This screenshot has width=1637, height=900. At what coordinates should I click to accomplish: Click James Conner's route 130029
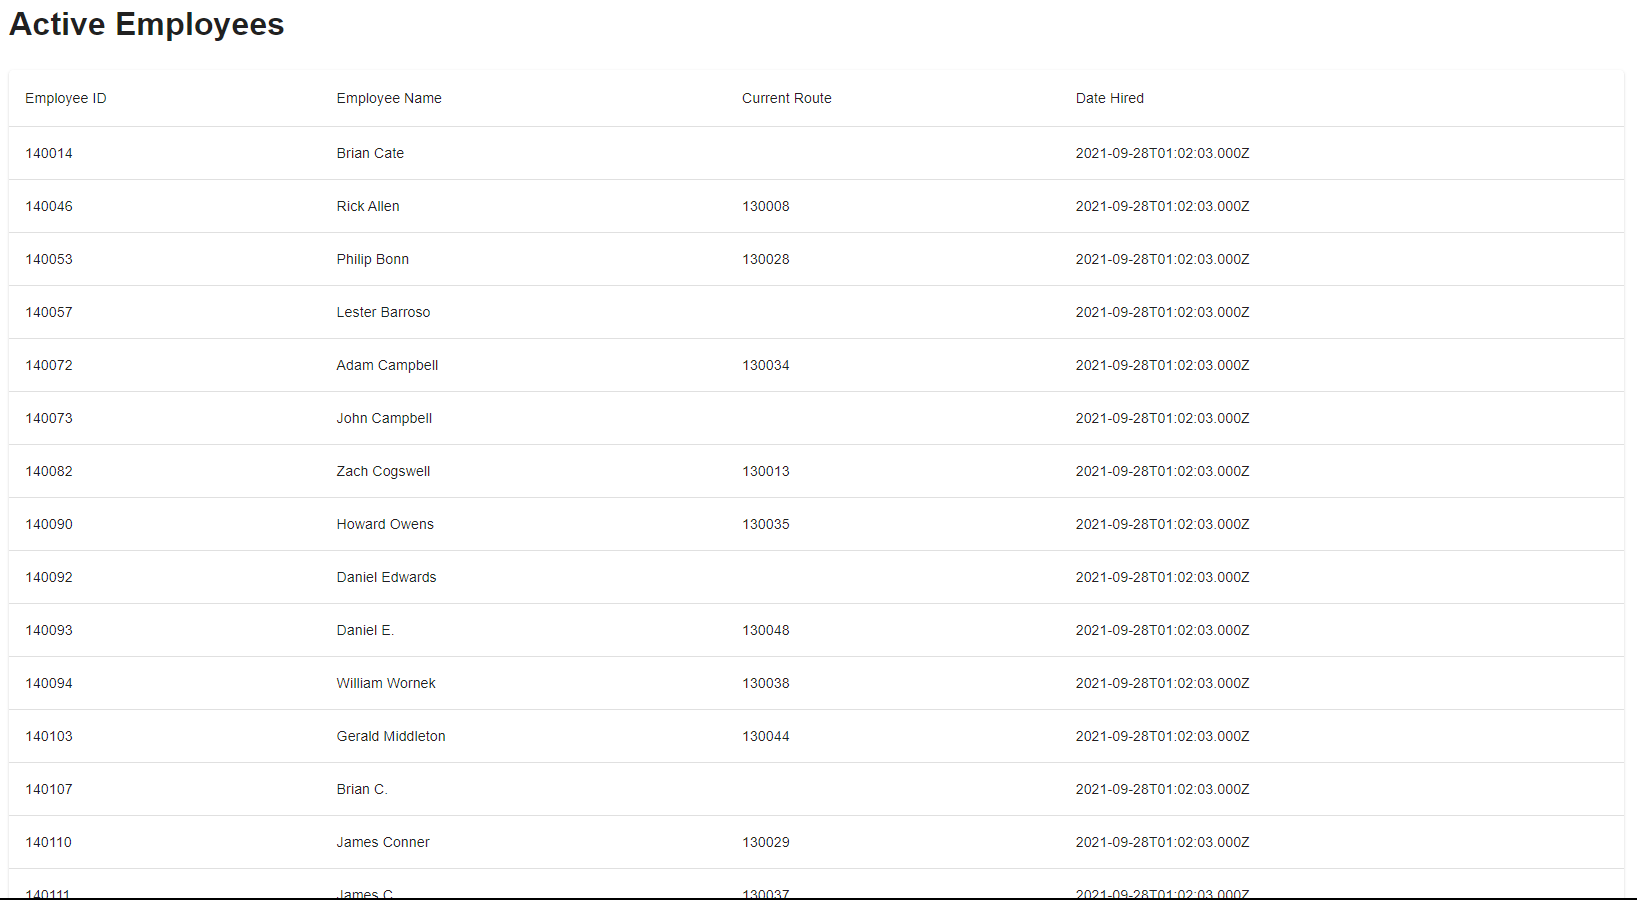765,842
